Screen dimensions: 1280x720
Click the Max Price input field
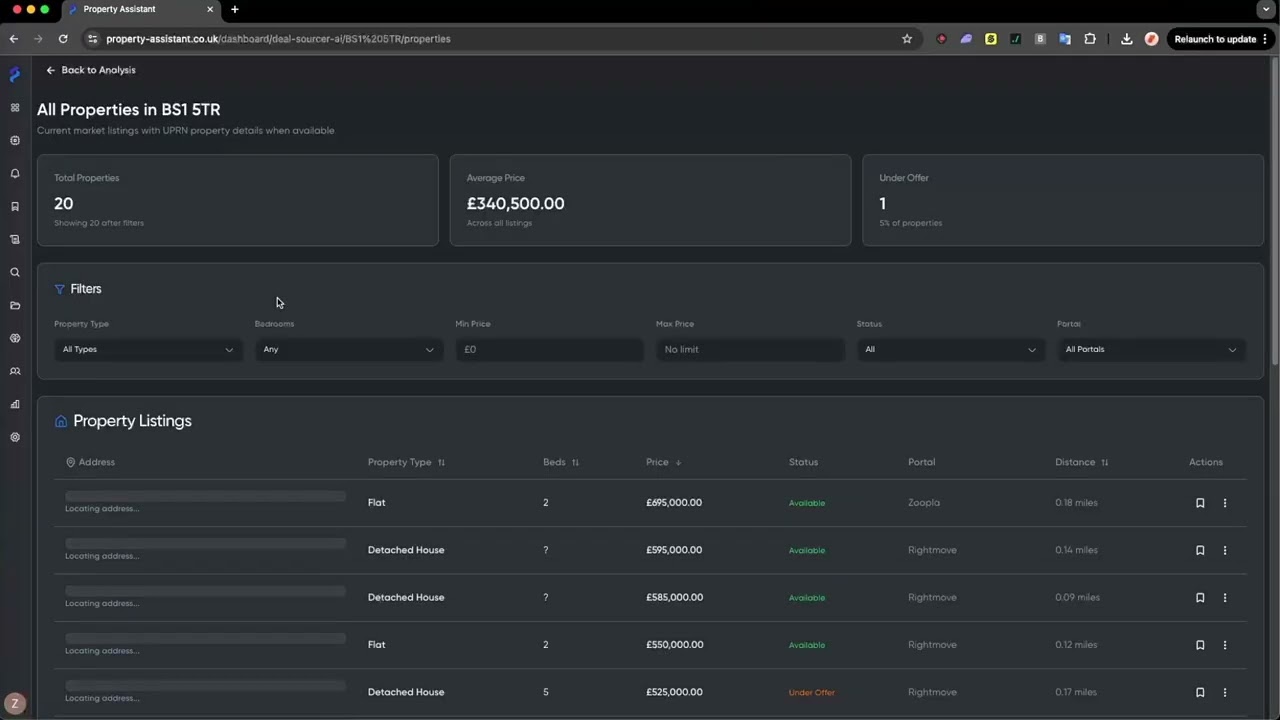(750, 349)
